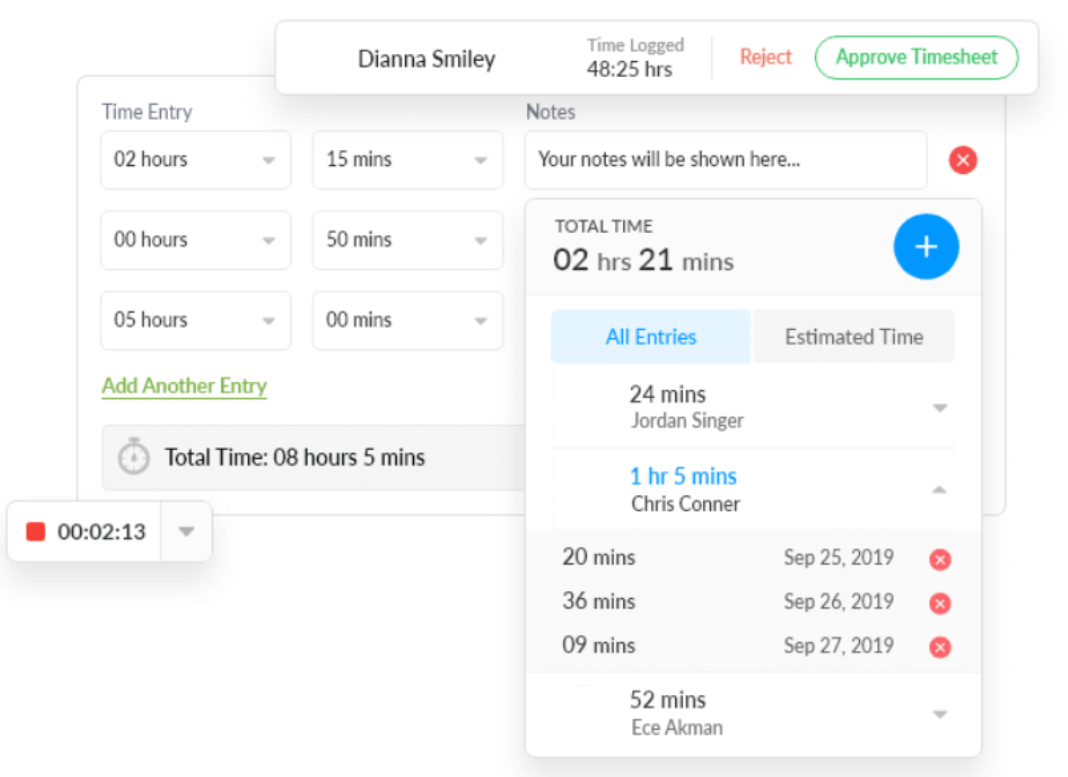Image resolution: width=1068 pixels, height=777 pixels.
Task: Click the Add Another Entry link
Action: 184,386
